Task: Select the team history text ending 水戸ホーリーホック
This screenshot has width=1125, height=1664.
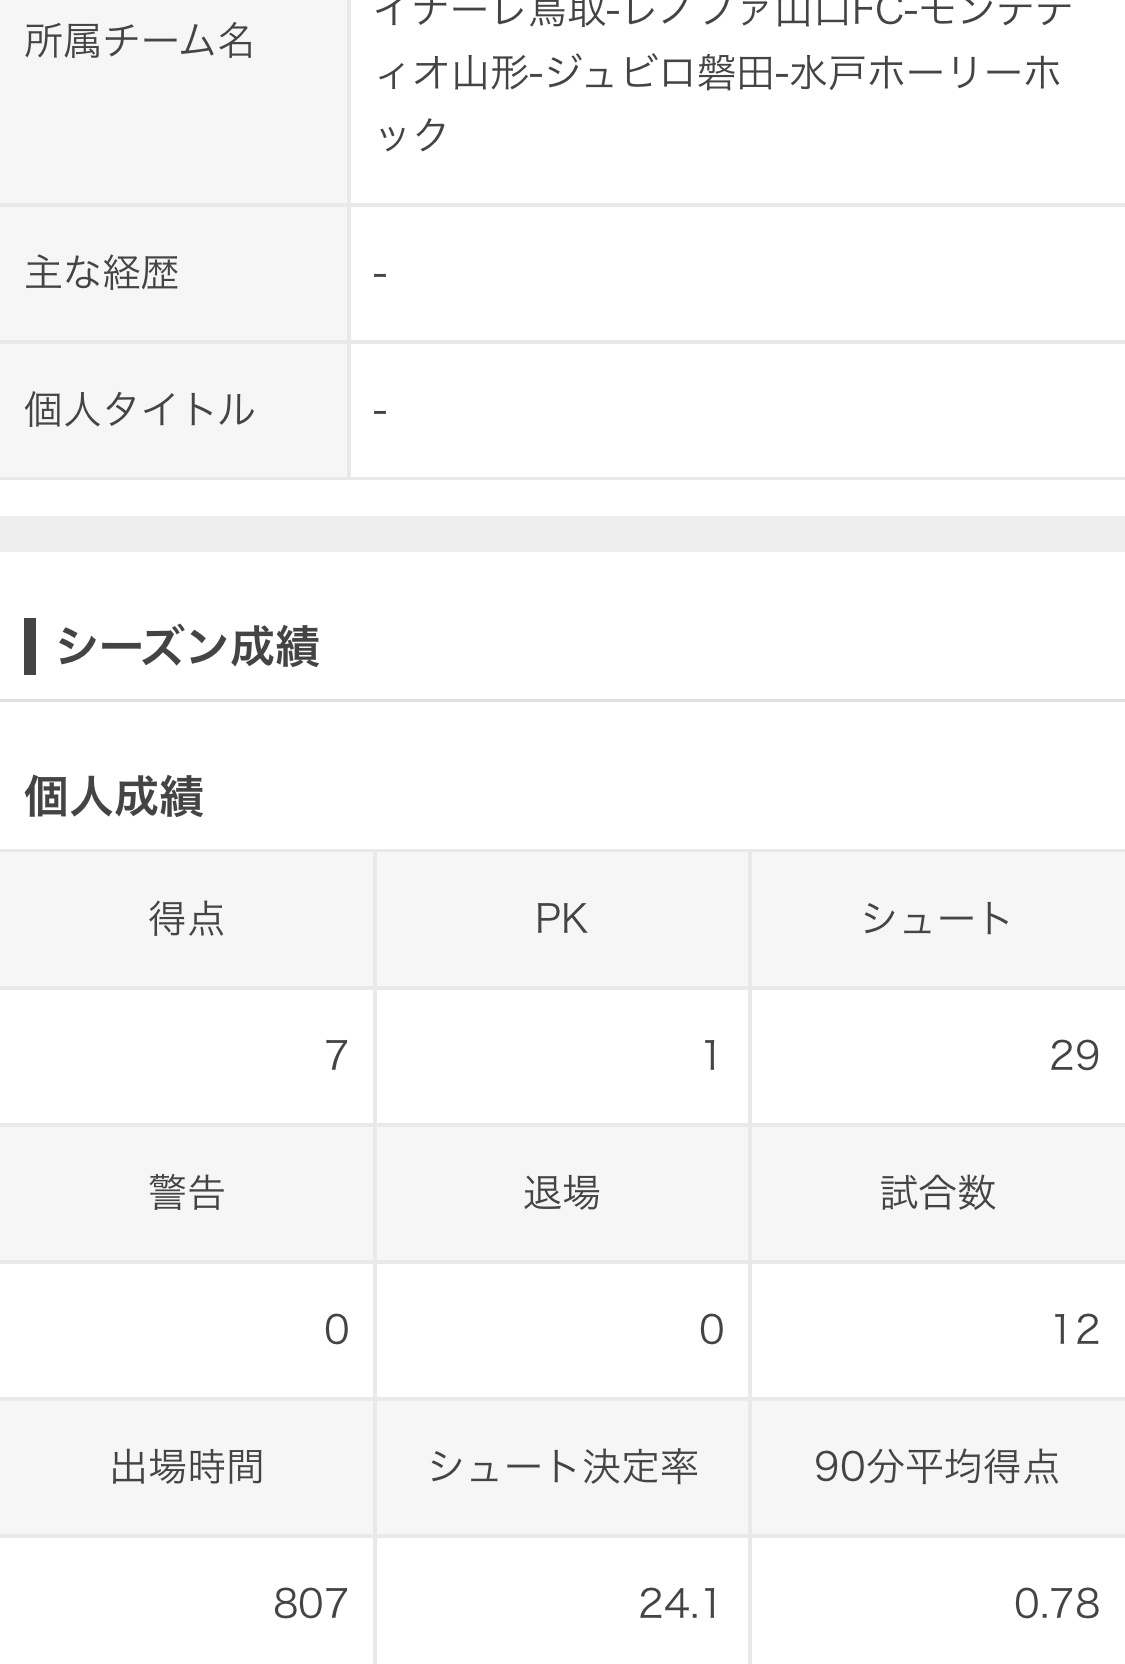Action: click(x=718, y=74)
